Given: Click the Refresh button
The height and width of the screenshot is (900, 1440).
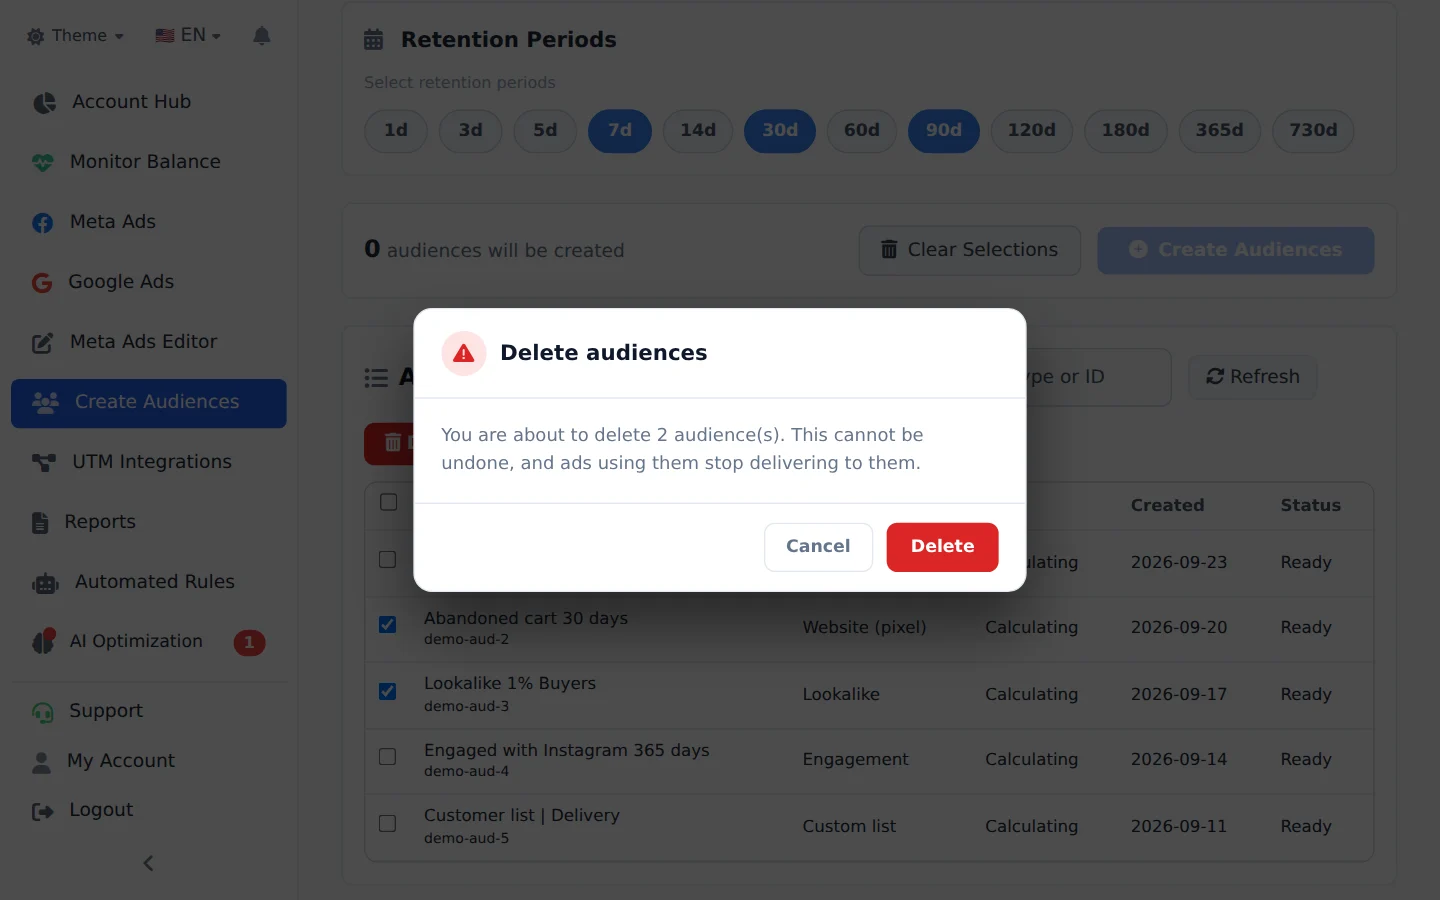Looking at the screenshot, I should (x=1253, y=377).
